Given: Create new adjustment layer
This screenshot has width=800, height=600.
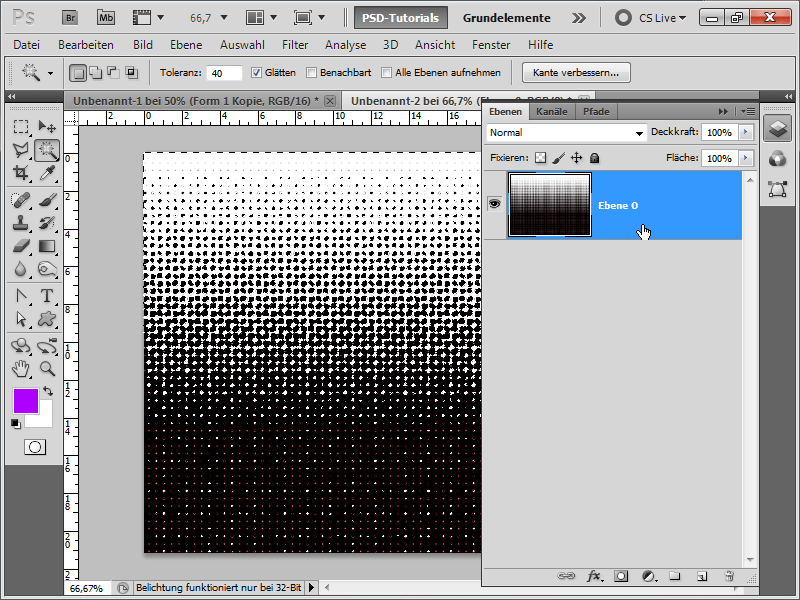Looking at the screenshot, I should (x=648, y=576).
